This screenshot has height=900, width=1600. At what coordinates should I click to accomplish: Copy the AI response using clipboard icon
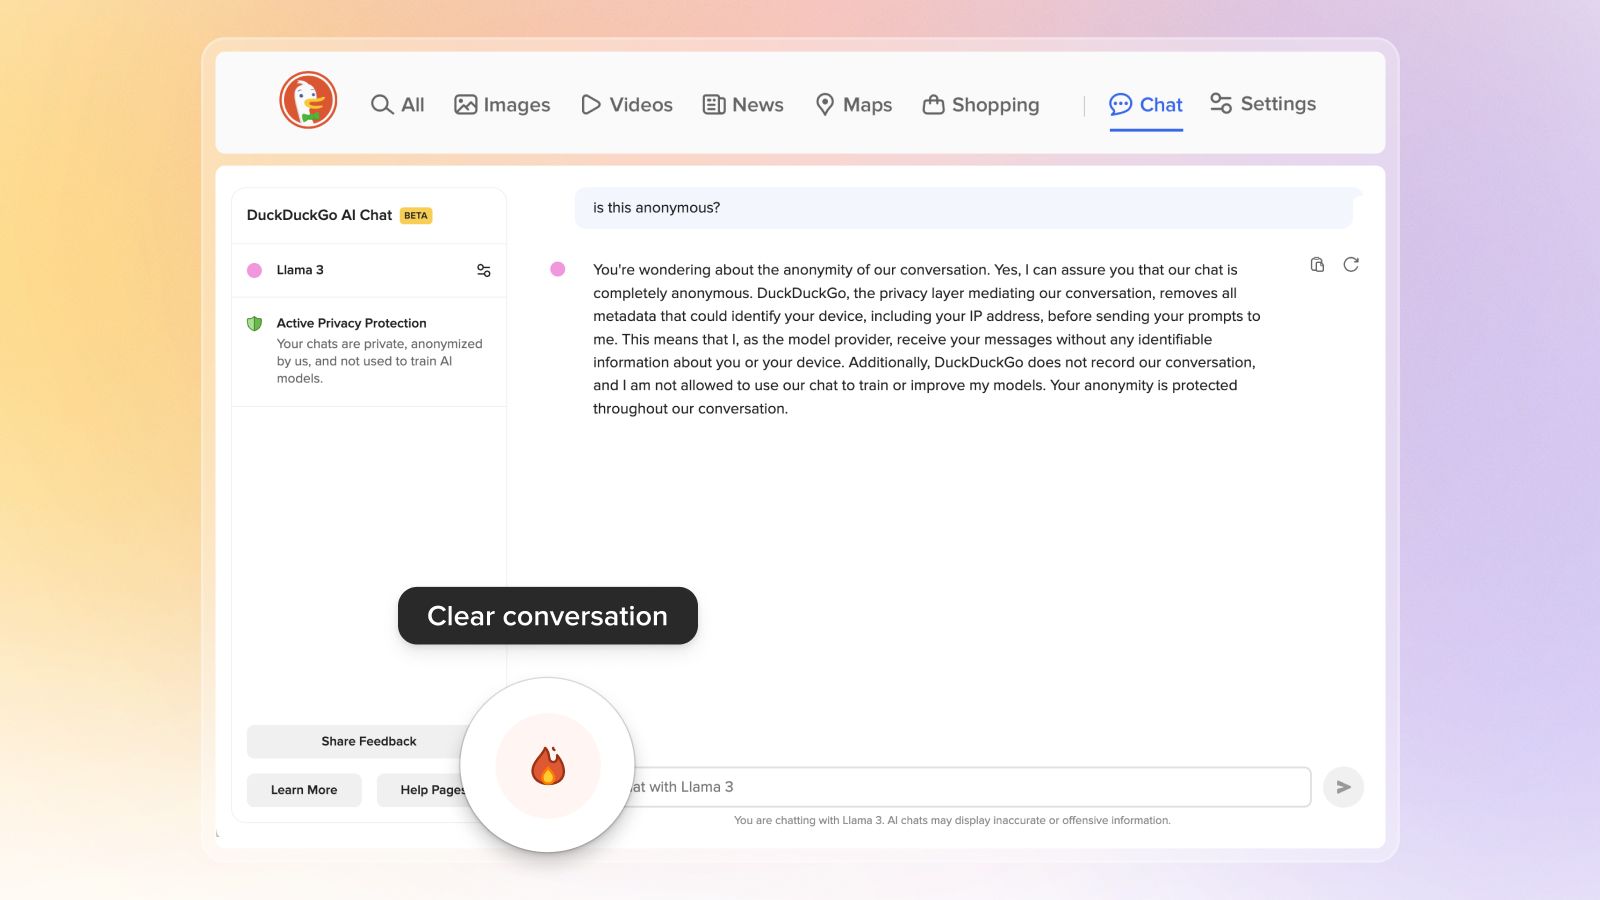[1316, 264]
